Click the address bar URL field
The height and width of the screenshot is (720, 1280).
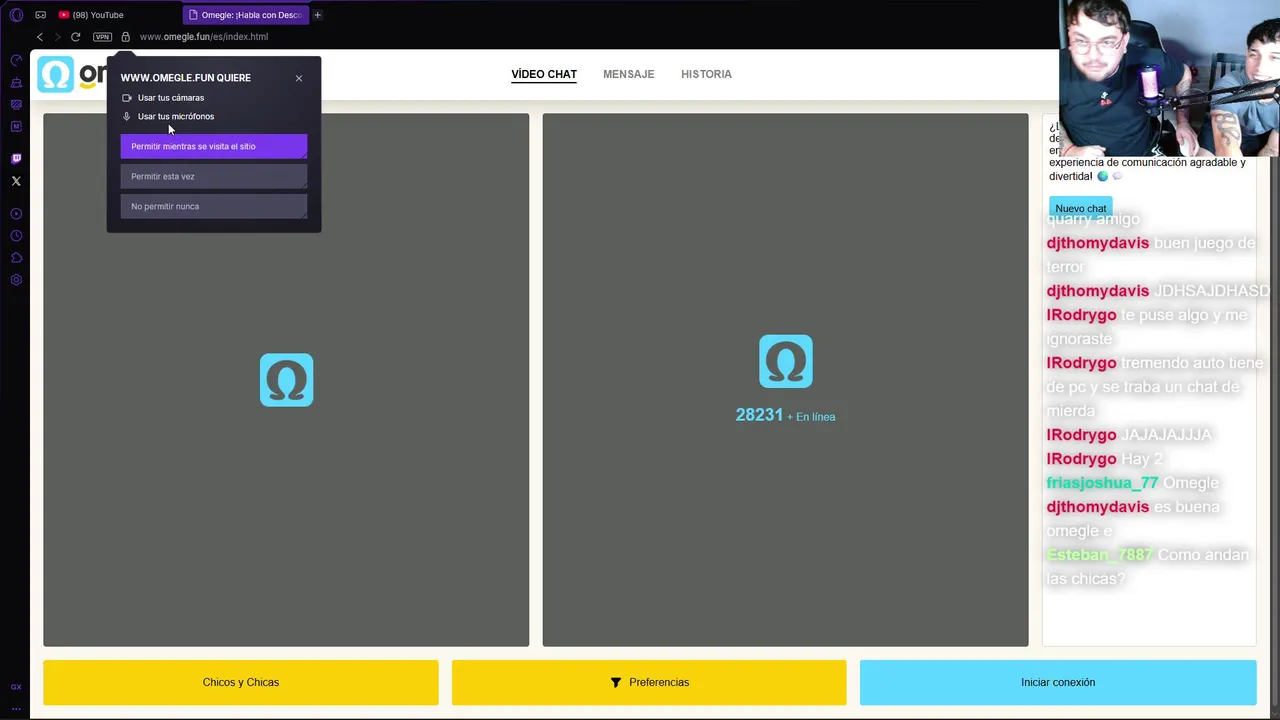point(204,37)
